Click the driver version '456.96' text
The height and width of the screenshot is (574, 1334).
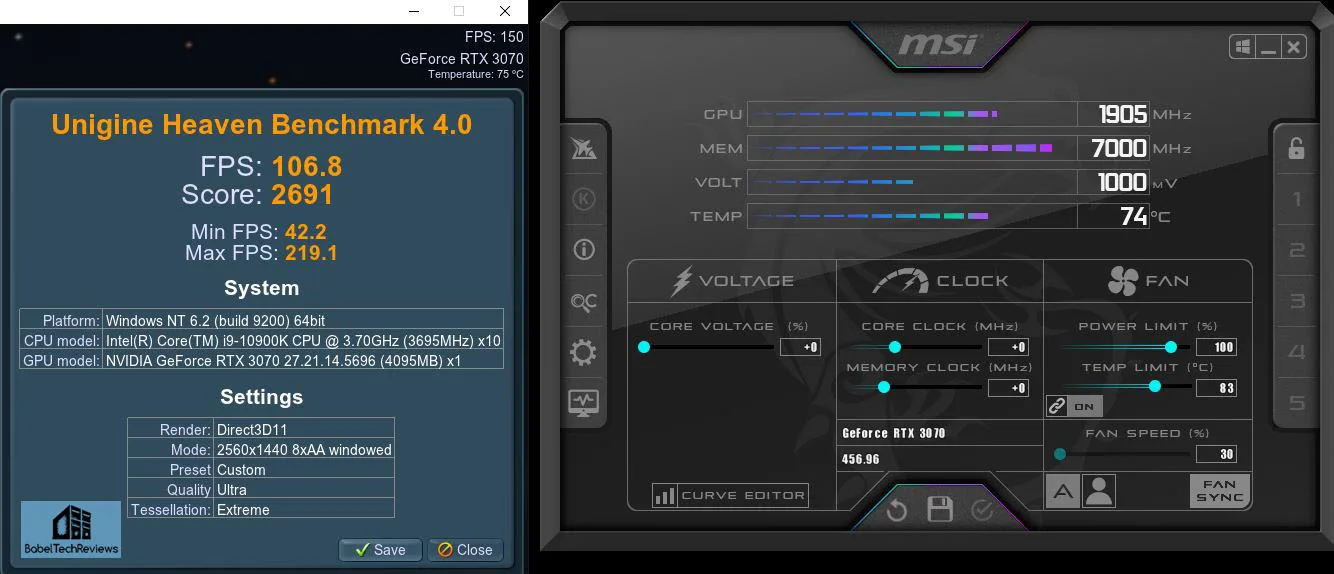(861, 459)
